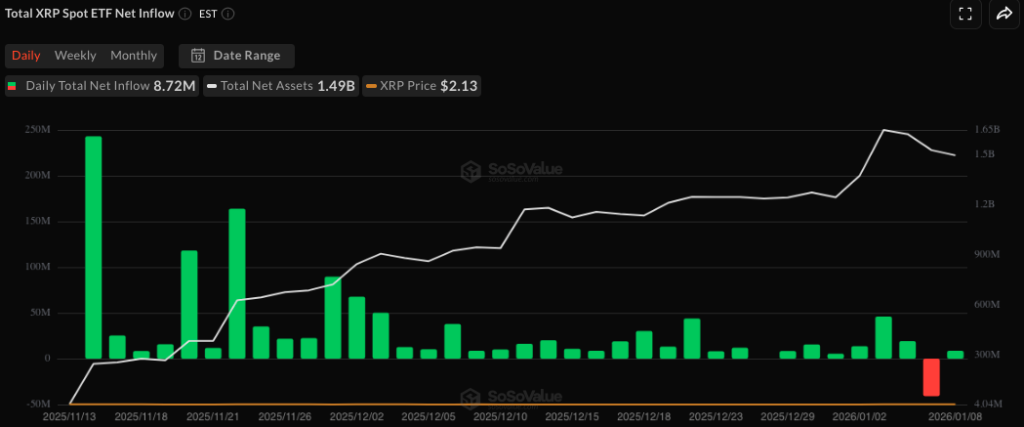Click the 2025/11/21 date label
The height and width of the screenshot is (427, 1024).
point(212,416)
